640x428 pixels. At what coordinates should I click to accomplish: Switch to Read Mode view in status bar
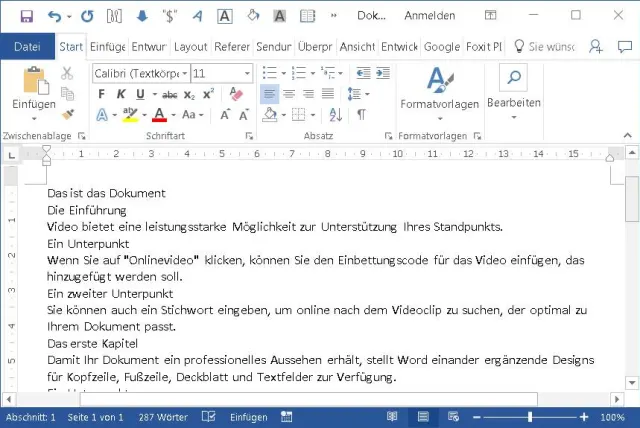(392, 417)
